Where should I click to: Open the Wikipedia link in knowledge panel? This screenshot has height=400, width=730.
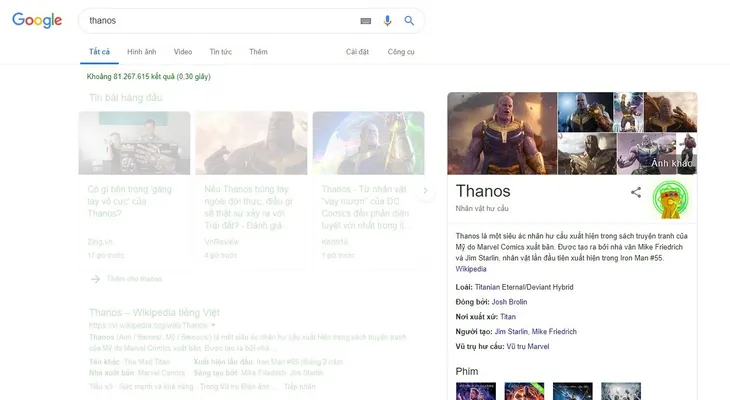[x=471, y=269]
